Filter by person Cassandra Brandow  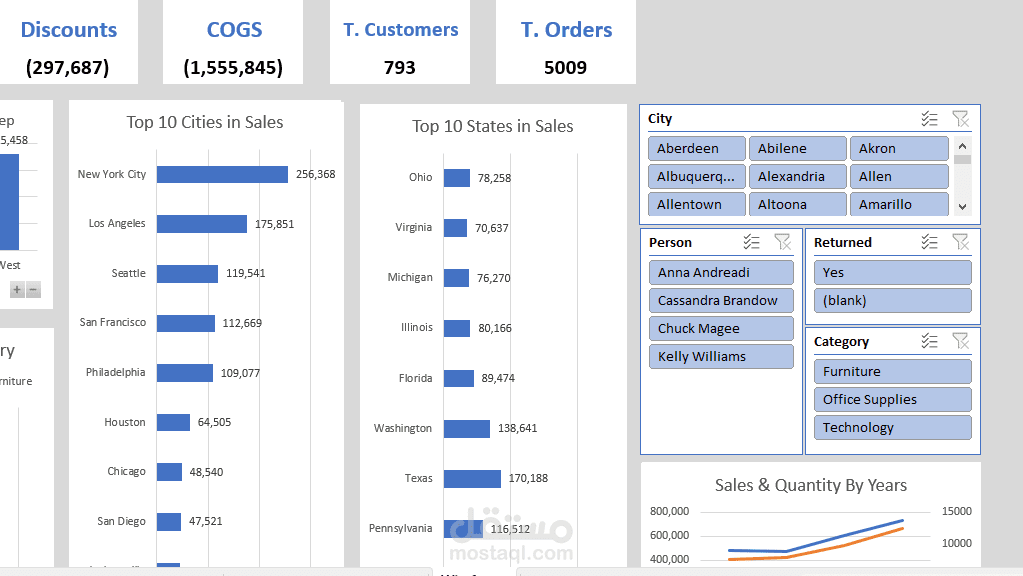pyautogui.click(x=721, y=301)
